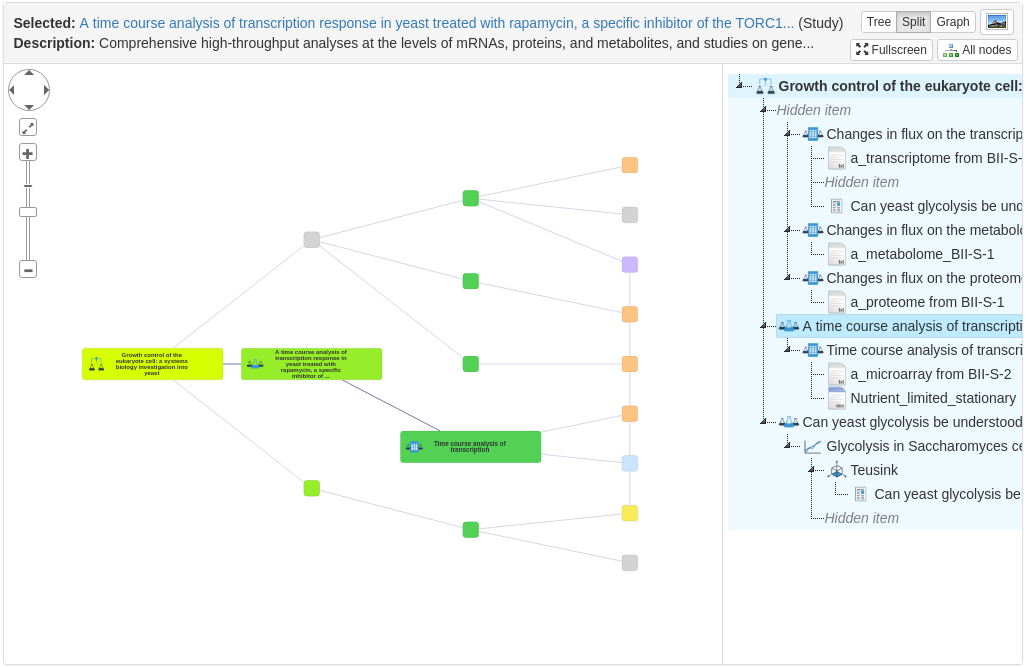Open the selected rapamycin study link
The height and width of the screenshot is (667, 1029).
click(436, 23)
